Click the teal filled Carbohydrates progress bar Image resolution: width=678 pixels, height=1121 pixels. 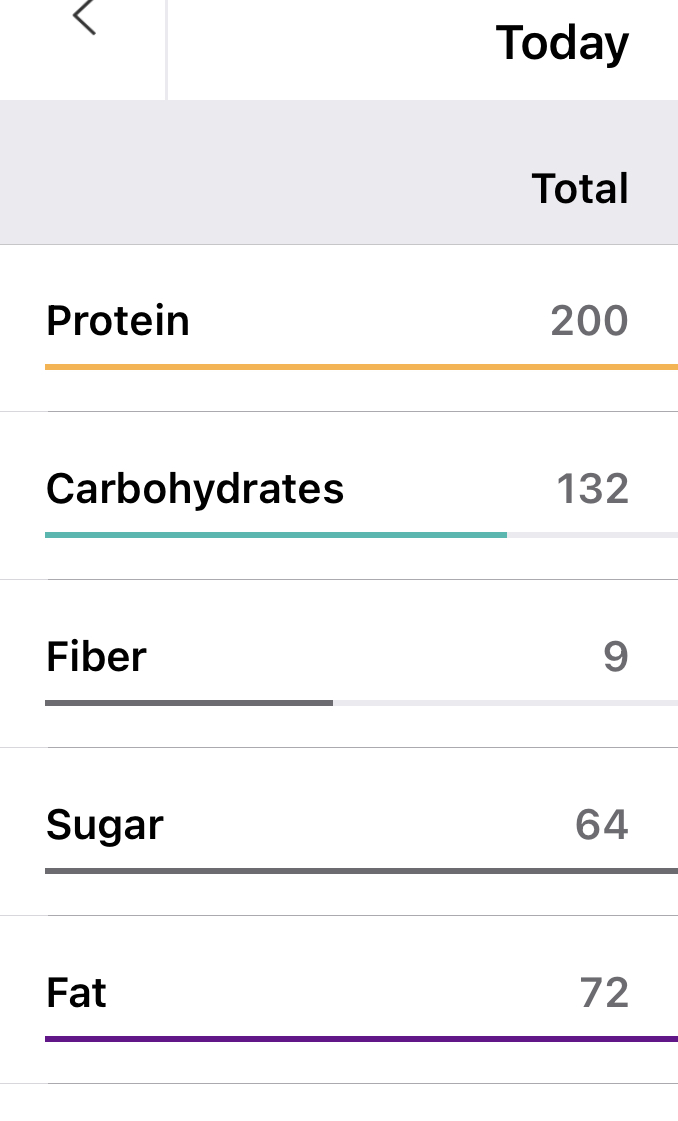click(x=276, y=535)
